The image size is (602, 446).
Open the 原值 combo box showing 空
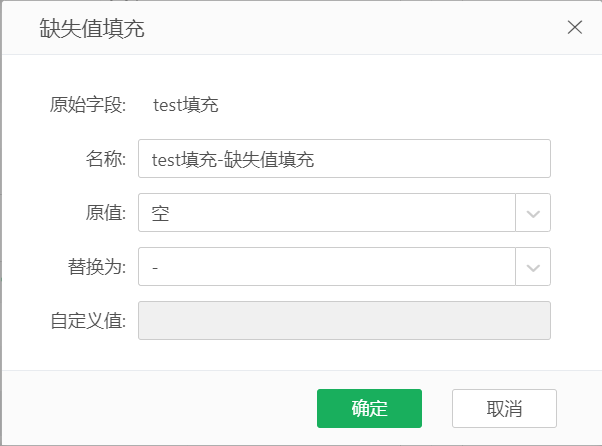point(327,213)
